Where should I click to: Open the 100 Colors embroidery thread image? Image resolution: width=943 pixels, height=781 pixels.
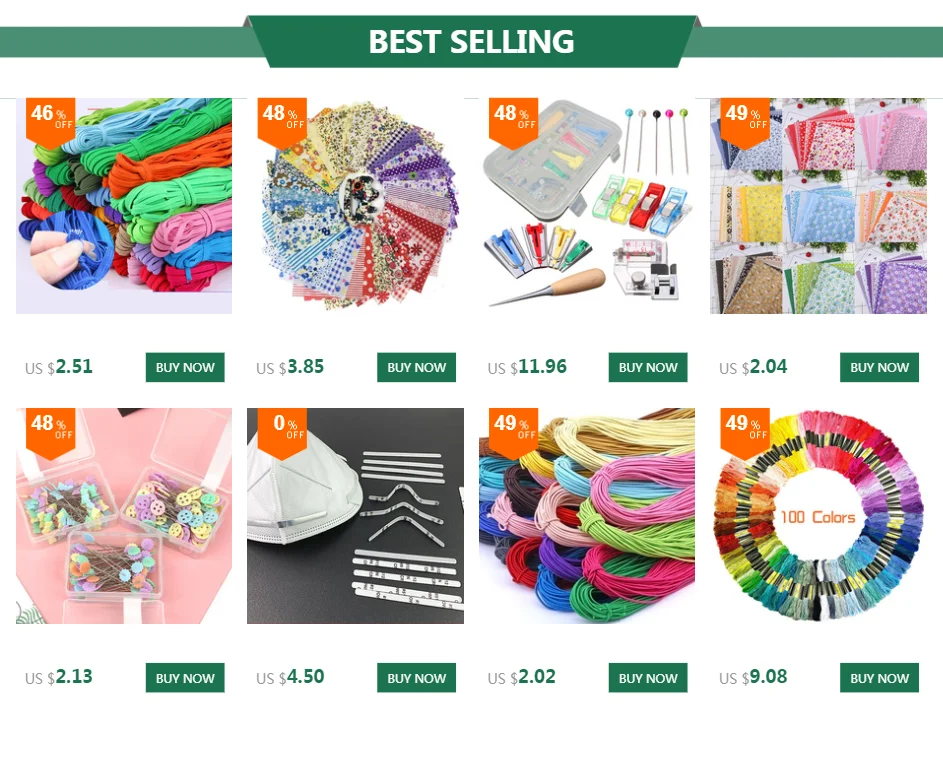pyautogui.click(x=819, y=516)
